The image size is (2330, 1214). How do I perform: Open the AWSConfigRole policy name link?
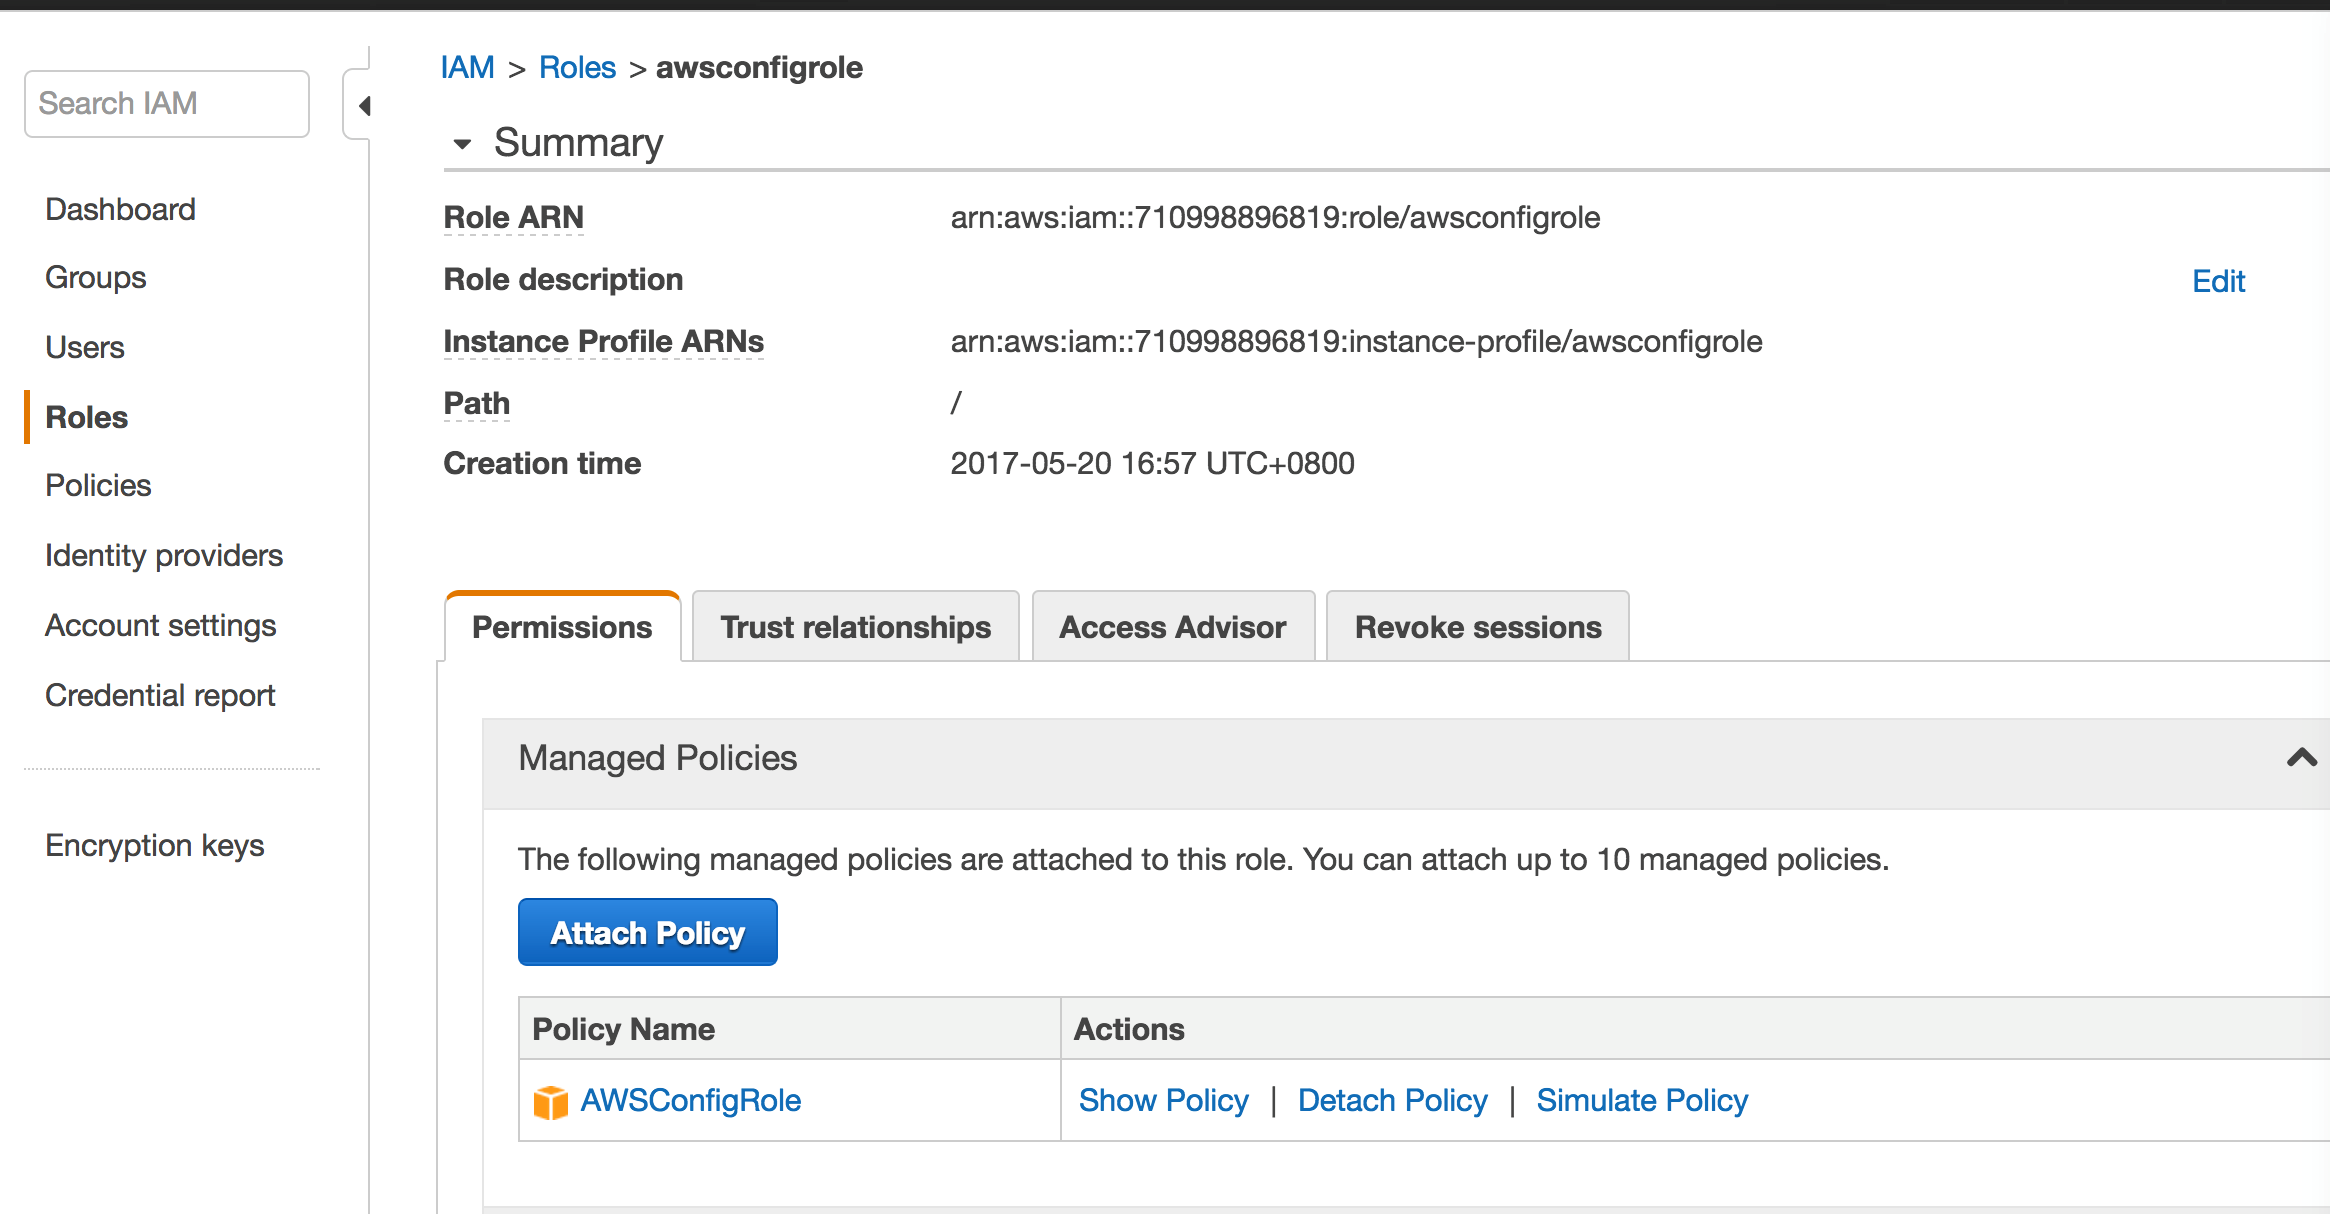[690, 1100]
